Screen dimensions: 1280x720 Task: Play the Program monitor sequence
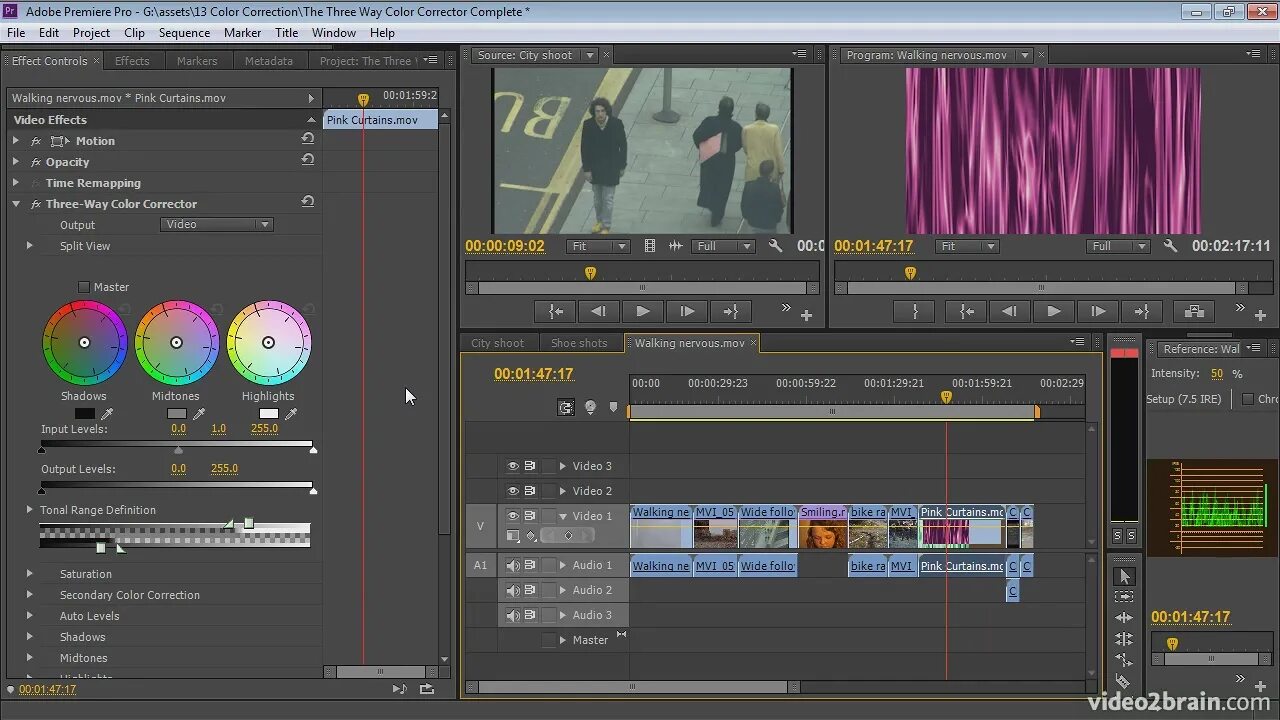tap(1053, 311)
